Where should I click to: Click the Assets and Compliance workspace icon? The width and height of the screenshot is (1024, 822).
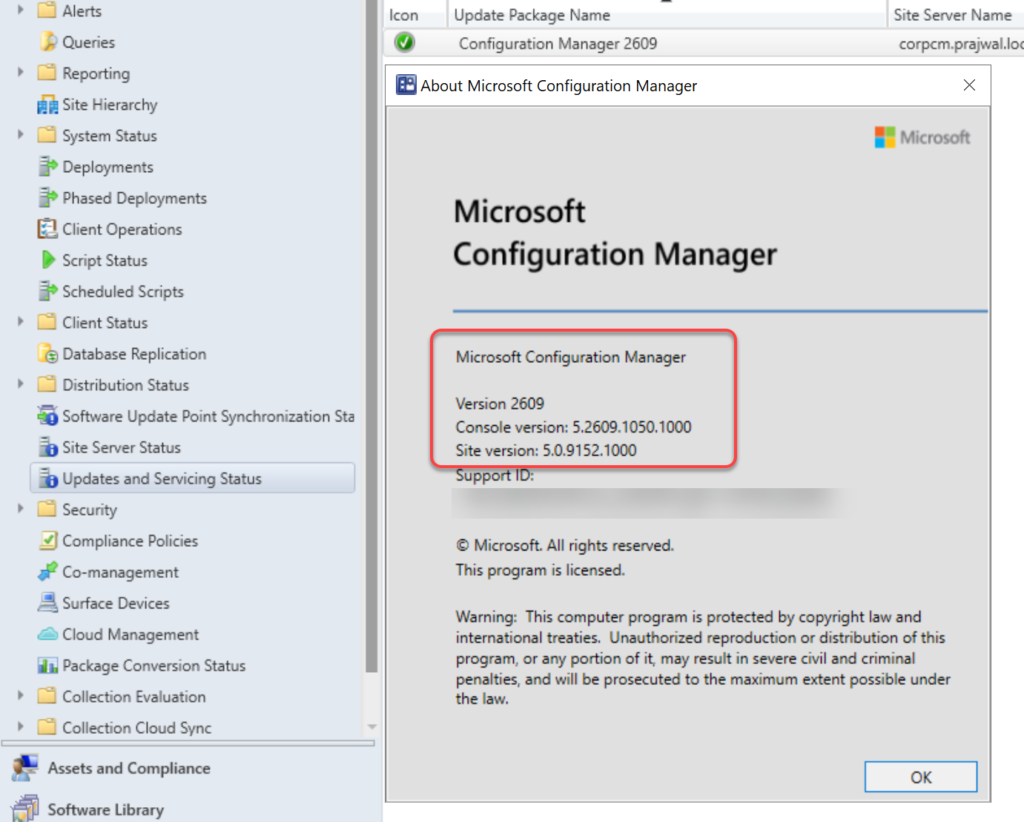(25, 768)
